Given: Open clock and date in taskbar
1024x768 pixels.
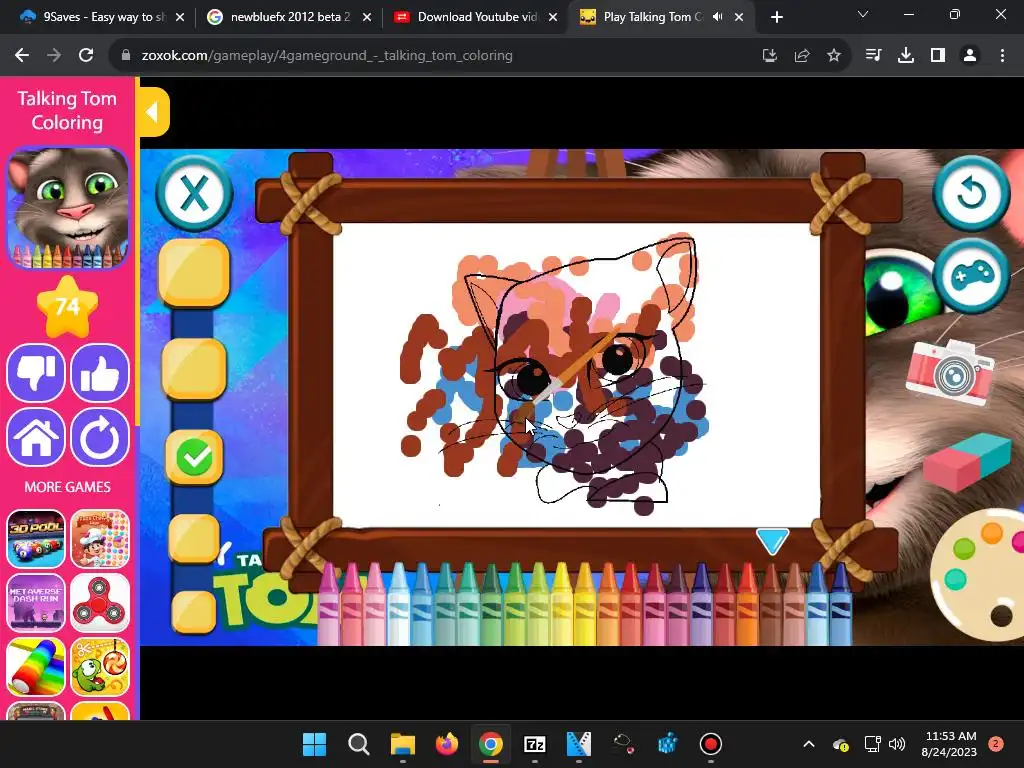Looking at the screenshot, I should tap(950, 744).
